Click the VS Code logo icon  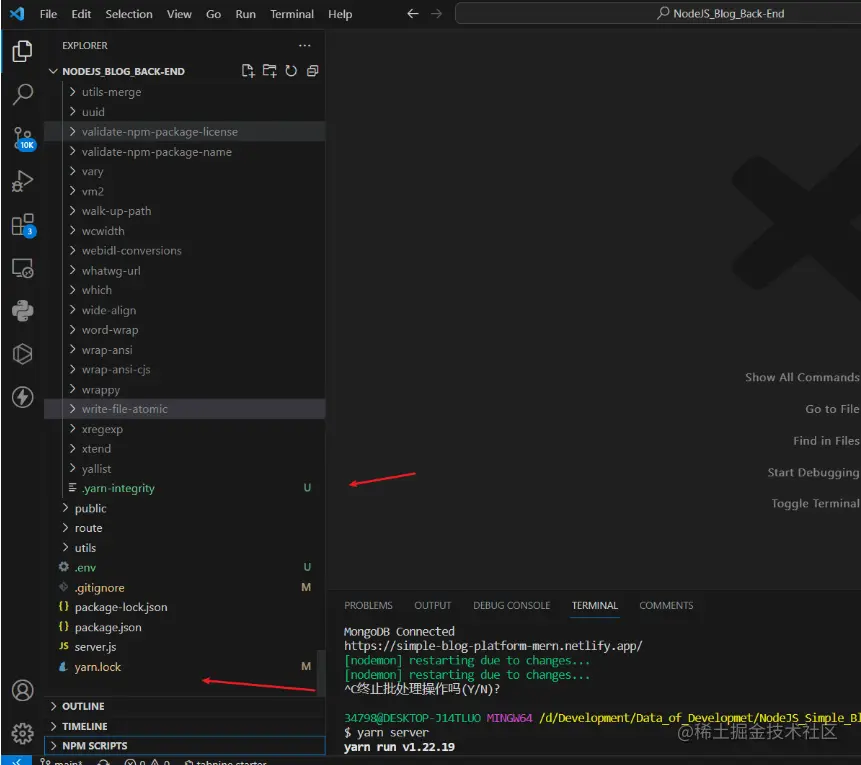tap(17, 14)
